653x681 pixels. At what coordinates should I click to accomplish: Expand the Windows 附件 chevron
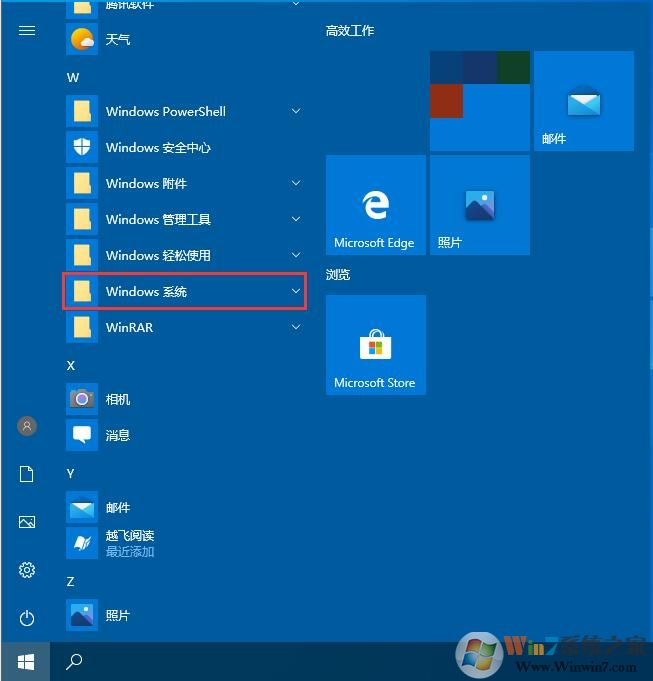[x=296, y=183]
